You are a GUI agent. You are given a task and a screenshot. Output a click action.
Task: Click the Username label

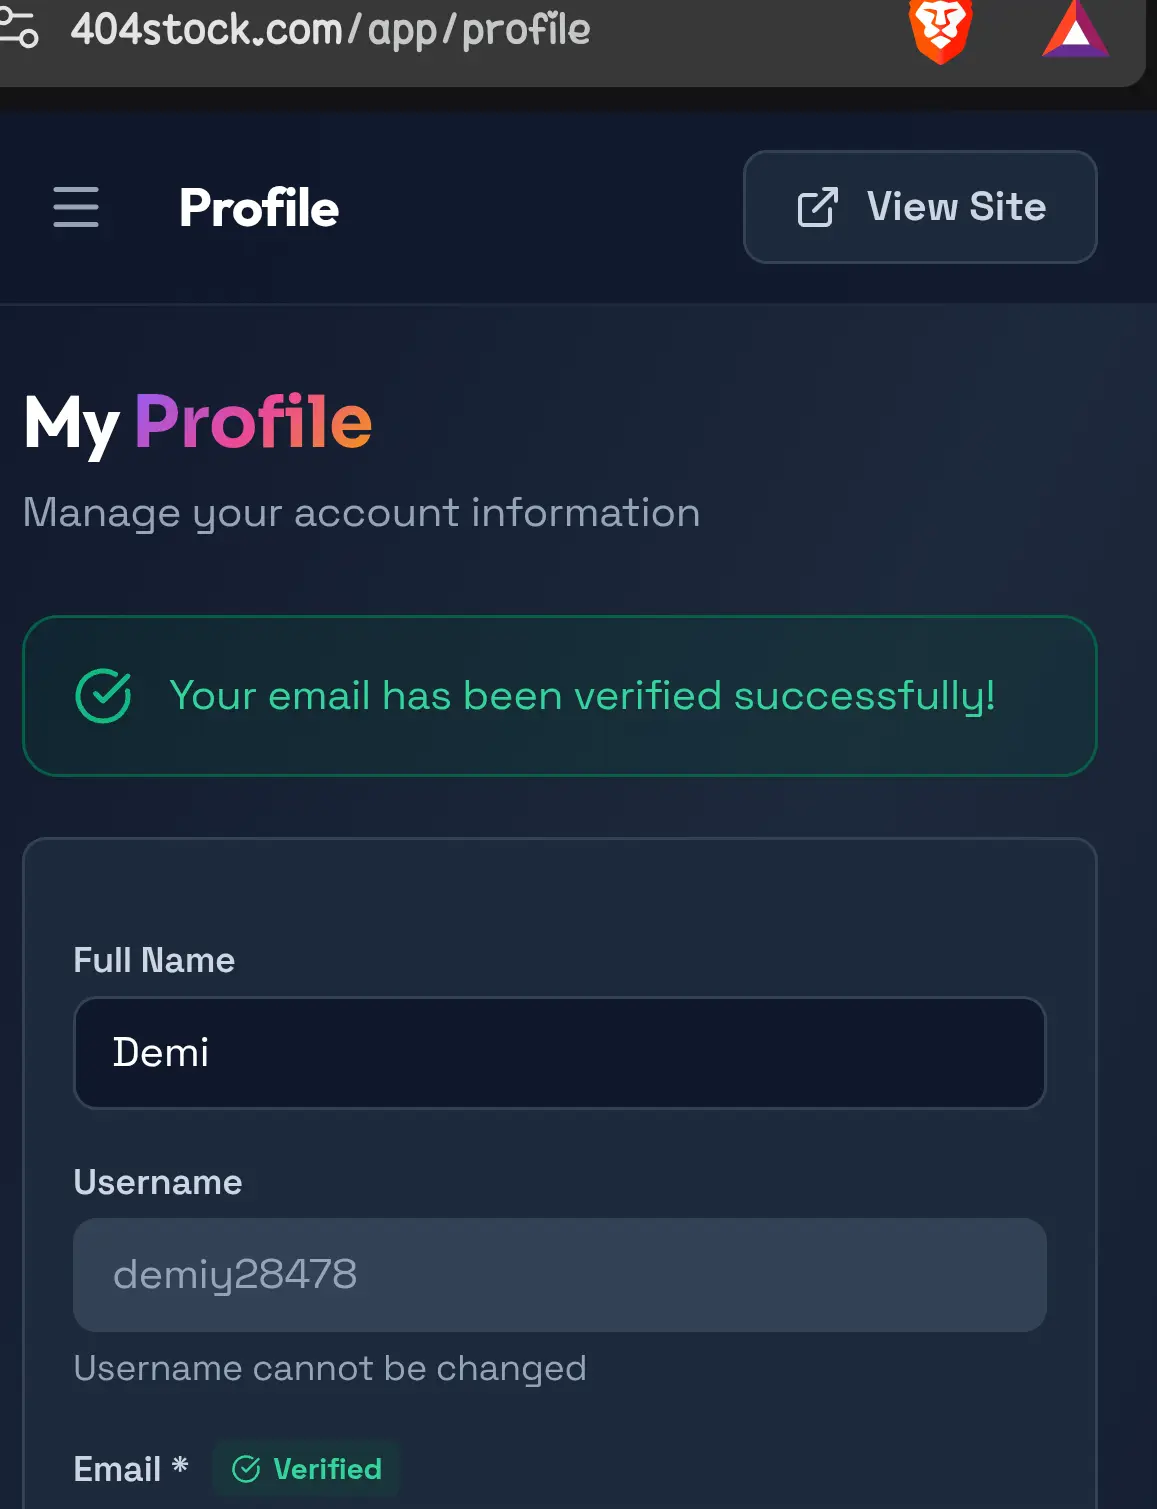158,1182
